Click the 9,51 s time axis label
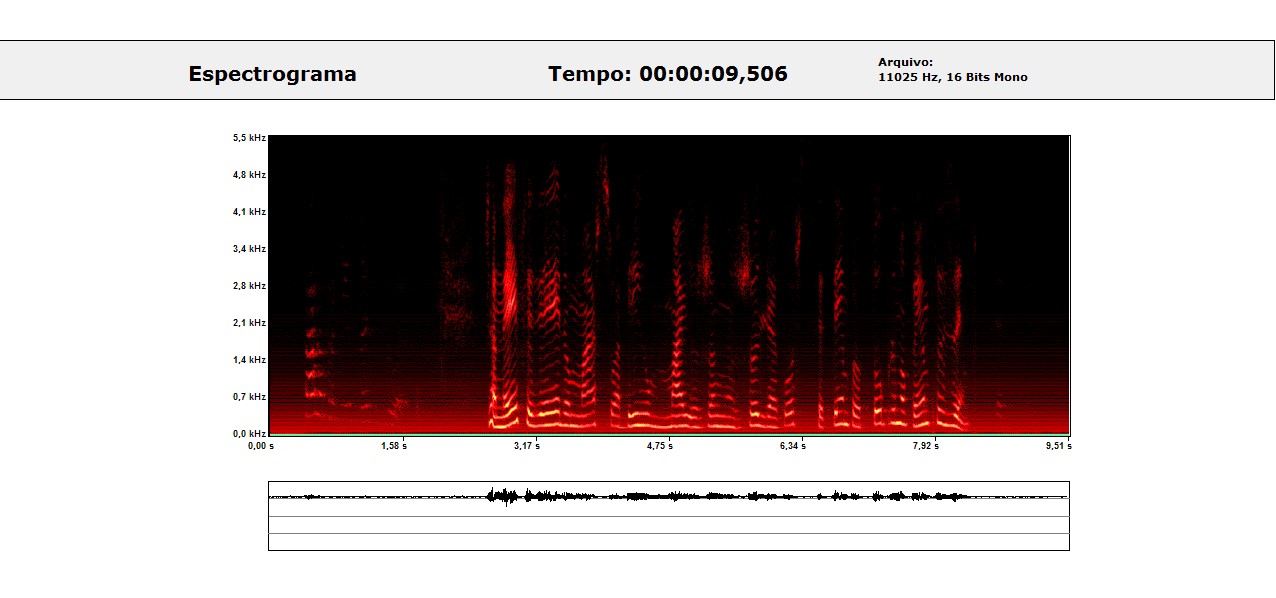This screenshot has width=1276, height=598. 1059,446
